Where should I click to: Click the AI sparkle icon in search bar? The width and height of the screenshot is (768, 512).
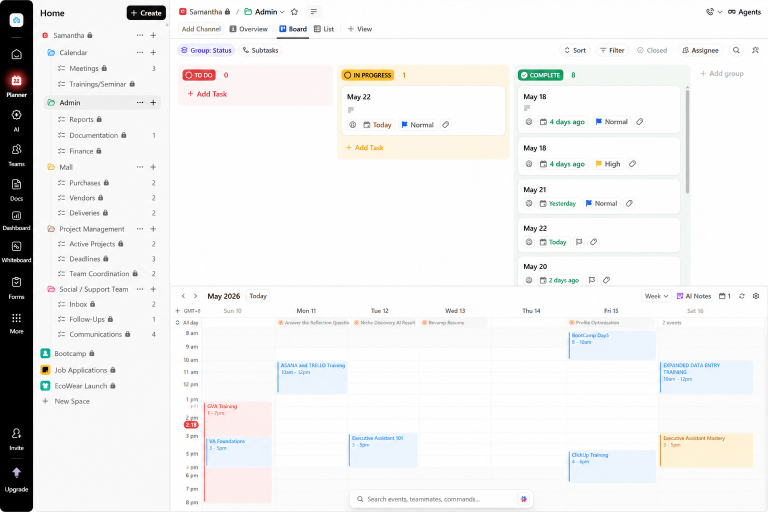click(524, 499)
